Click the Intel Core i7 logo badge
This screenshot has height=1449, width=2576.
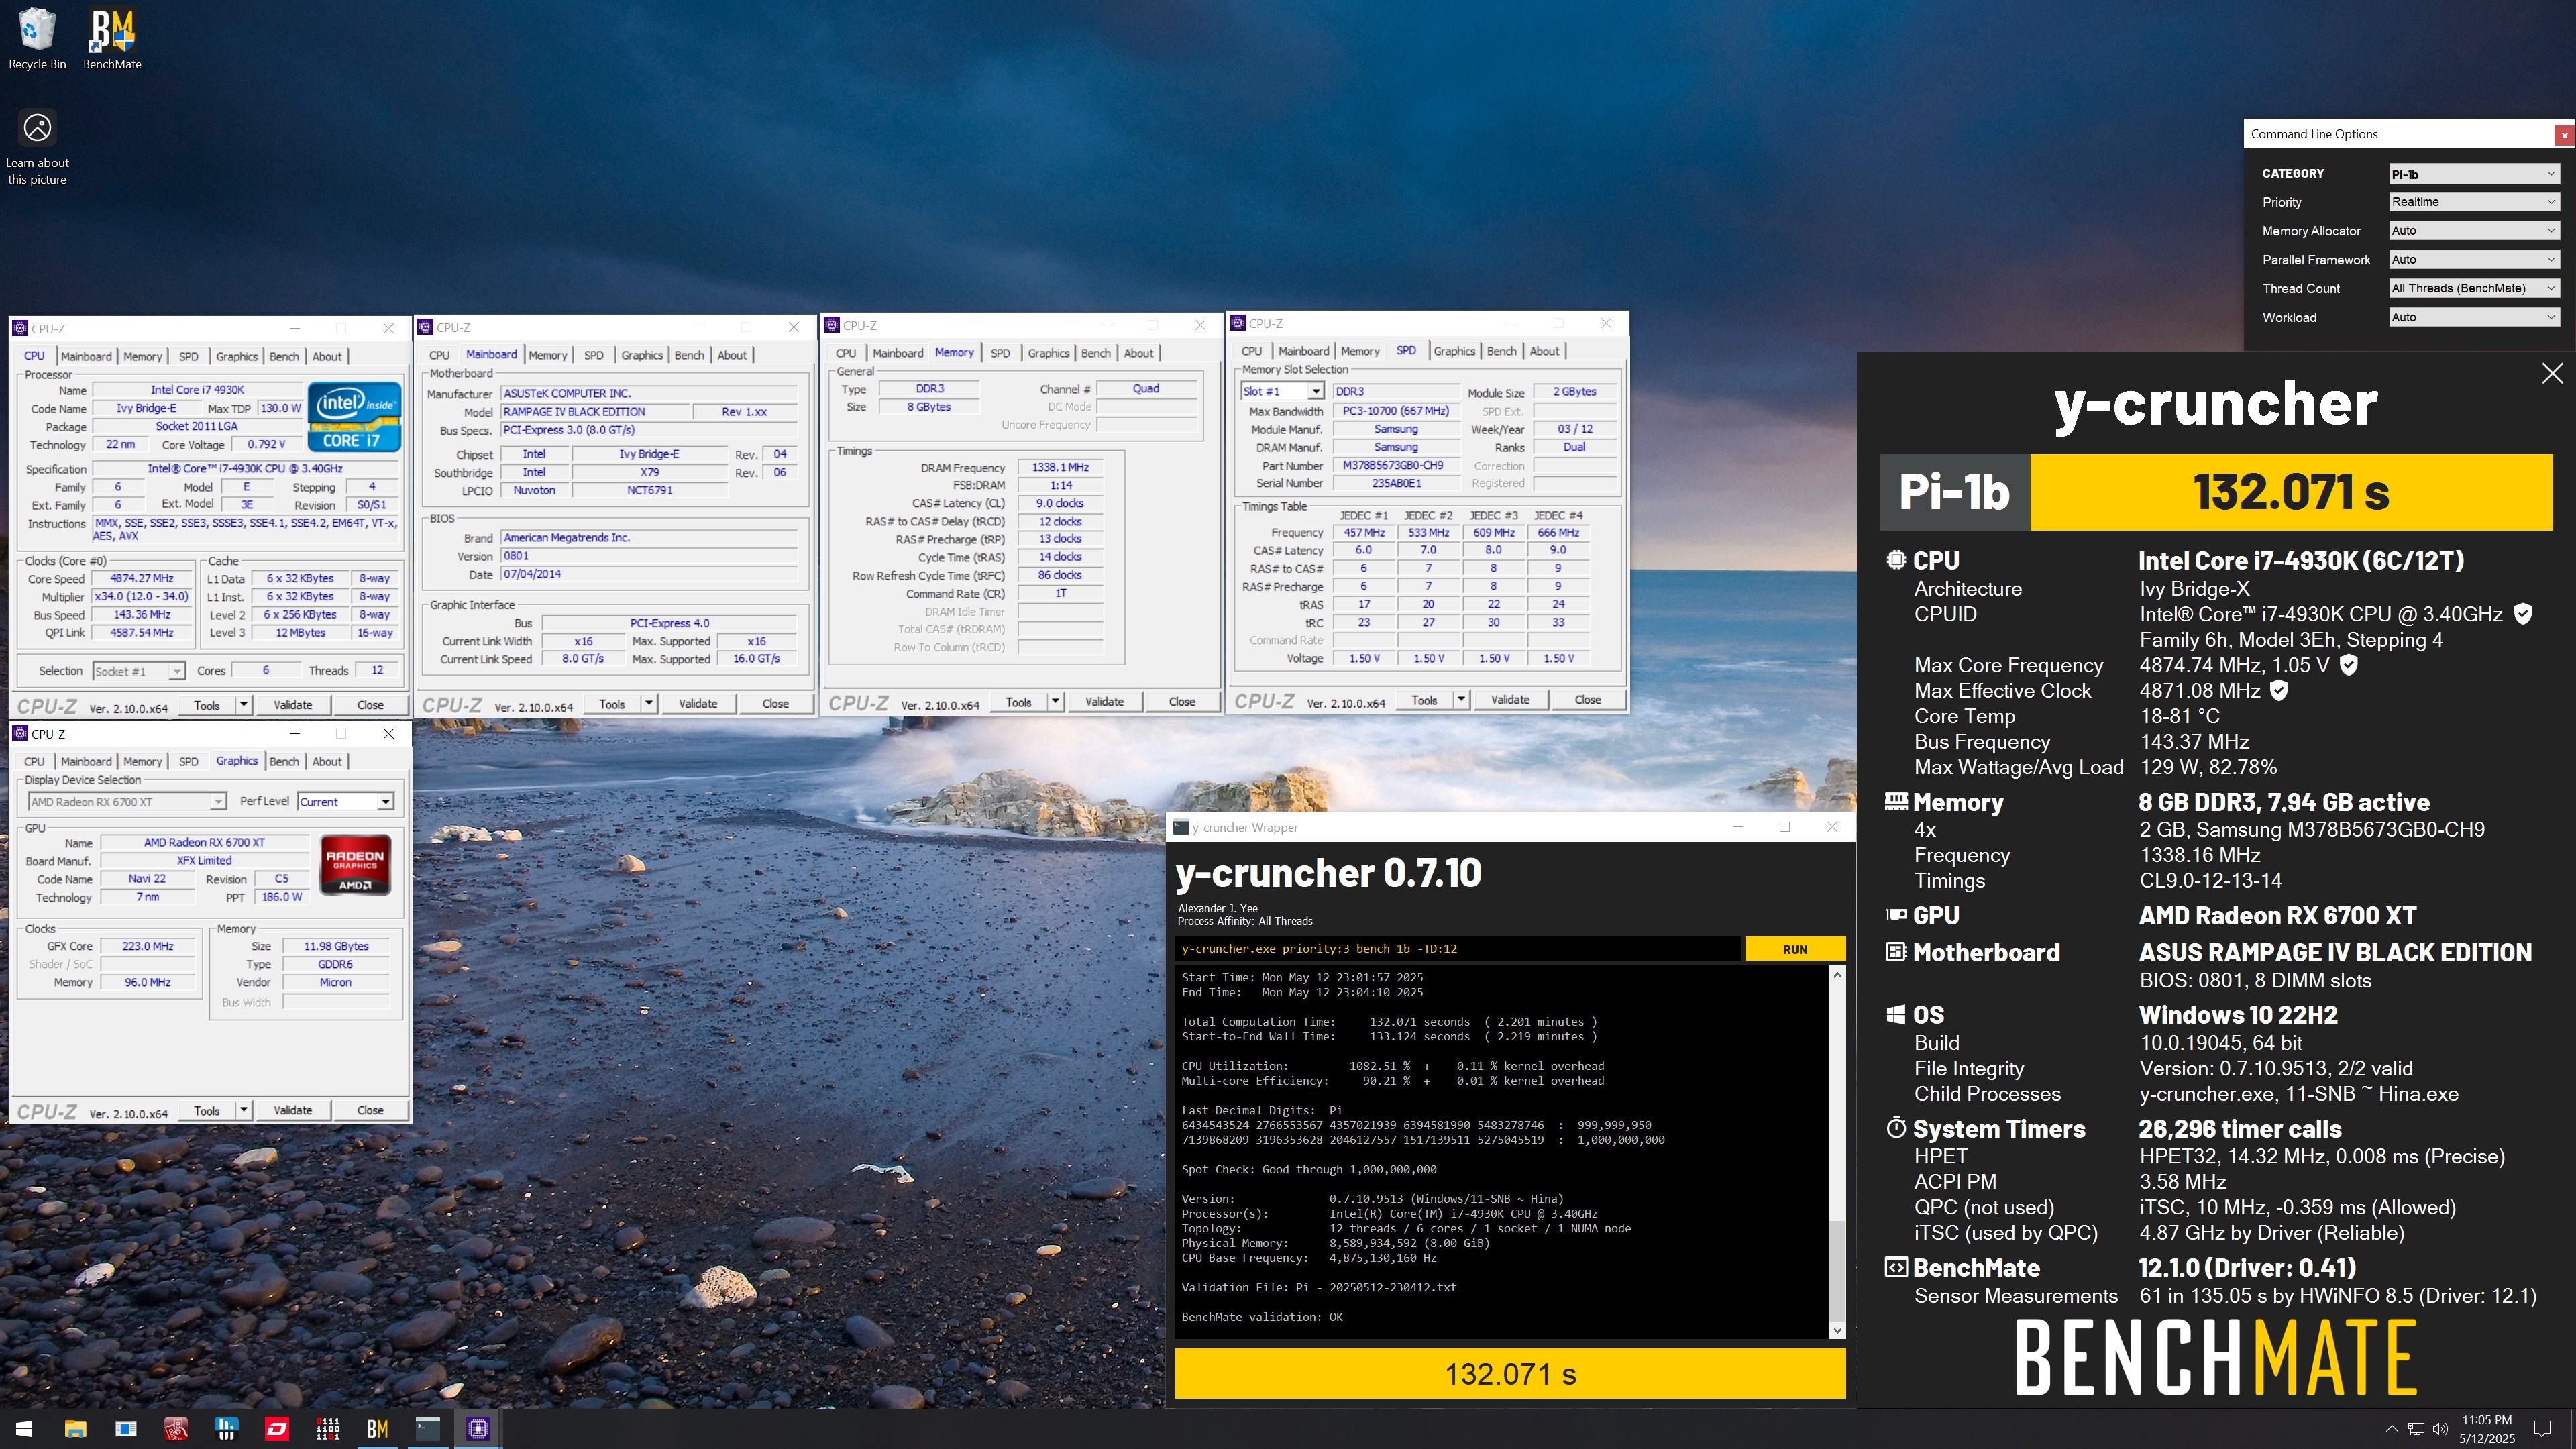coord(355,416)
